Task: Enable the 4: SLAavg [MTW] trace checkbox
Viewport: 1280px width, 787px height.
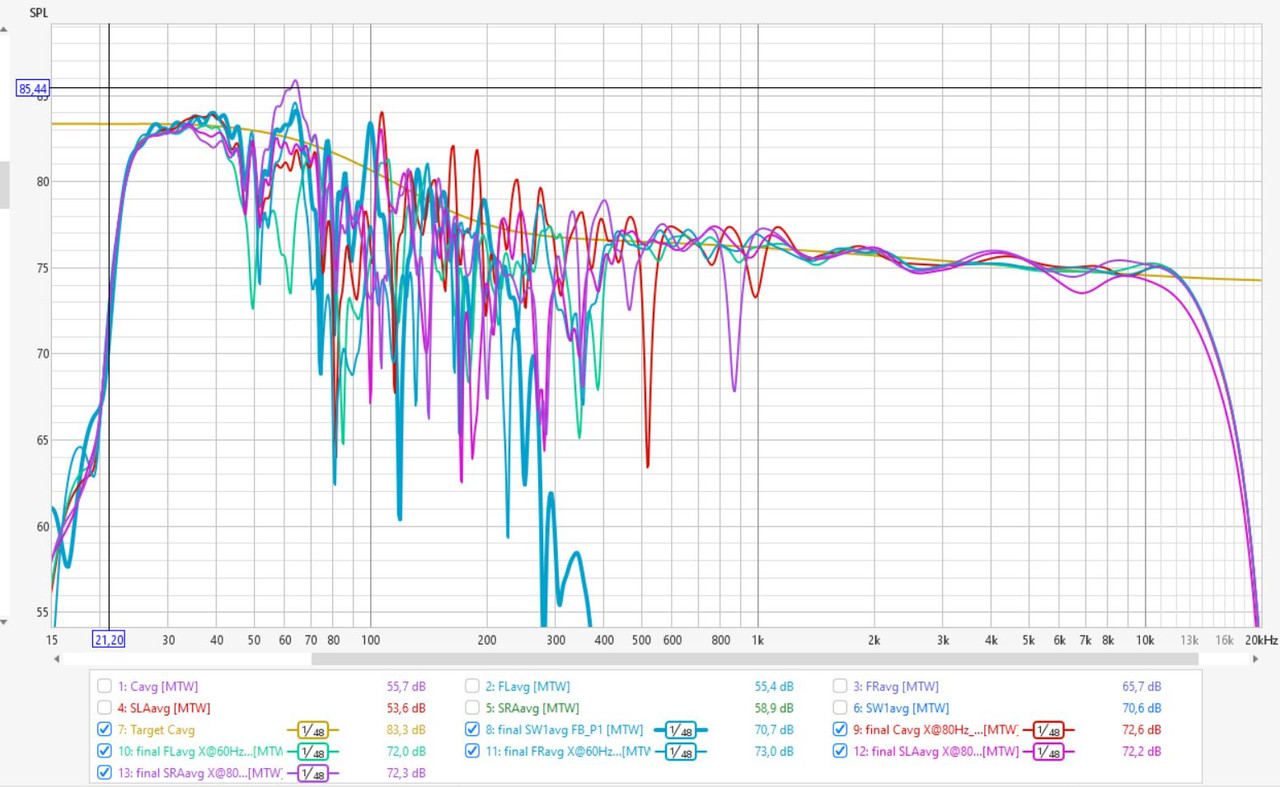Action: 104,708
